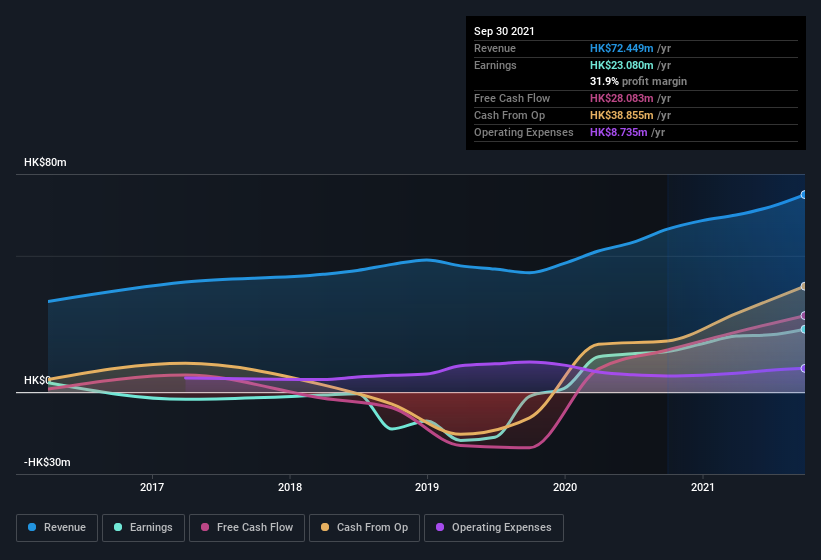
Task: Click the Revenue line end marker
Action: pyautogui.click(x=804, y=195)
